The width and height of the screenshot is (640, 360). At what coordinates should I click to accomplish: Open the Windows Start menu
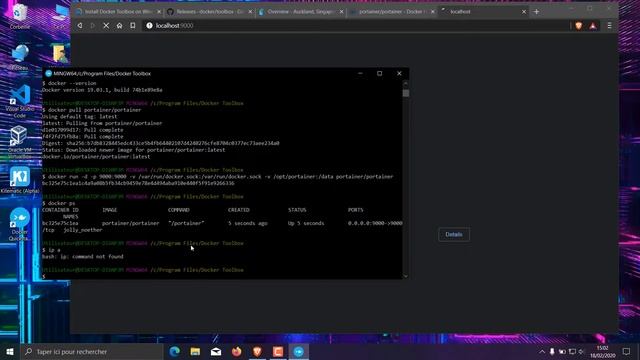tap(10, 351)
